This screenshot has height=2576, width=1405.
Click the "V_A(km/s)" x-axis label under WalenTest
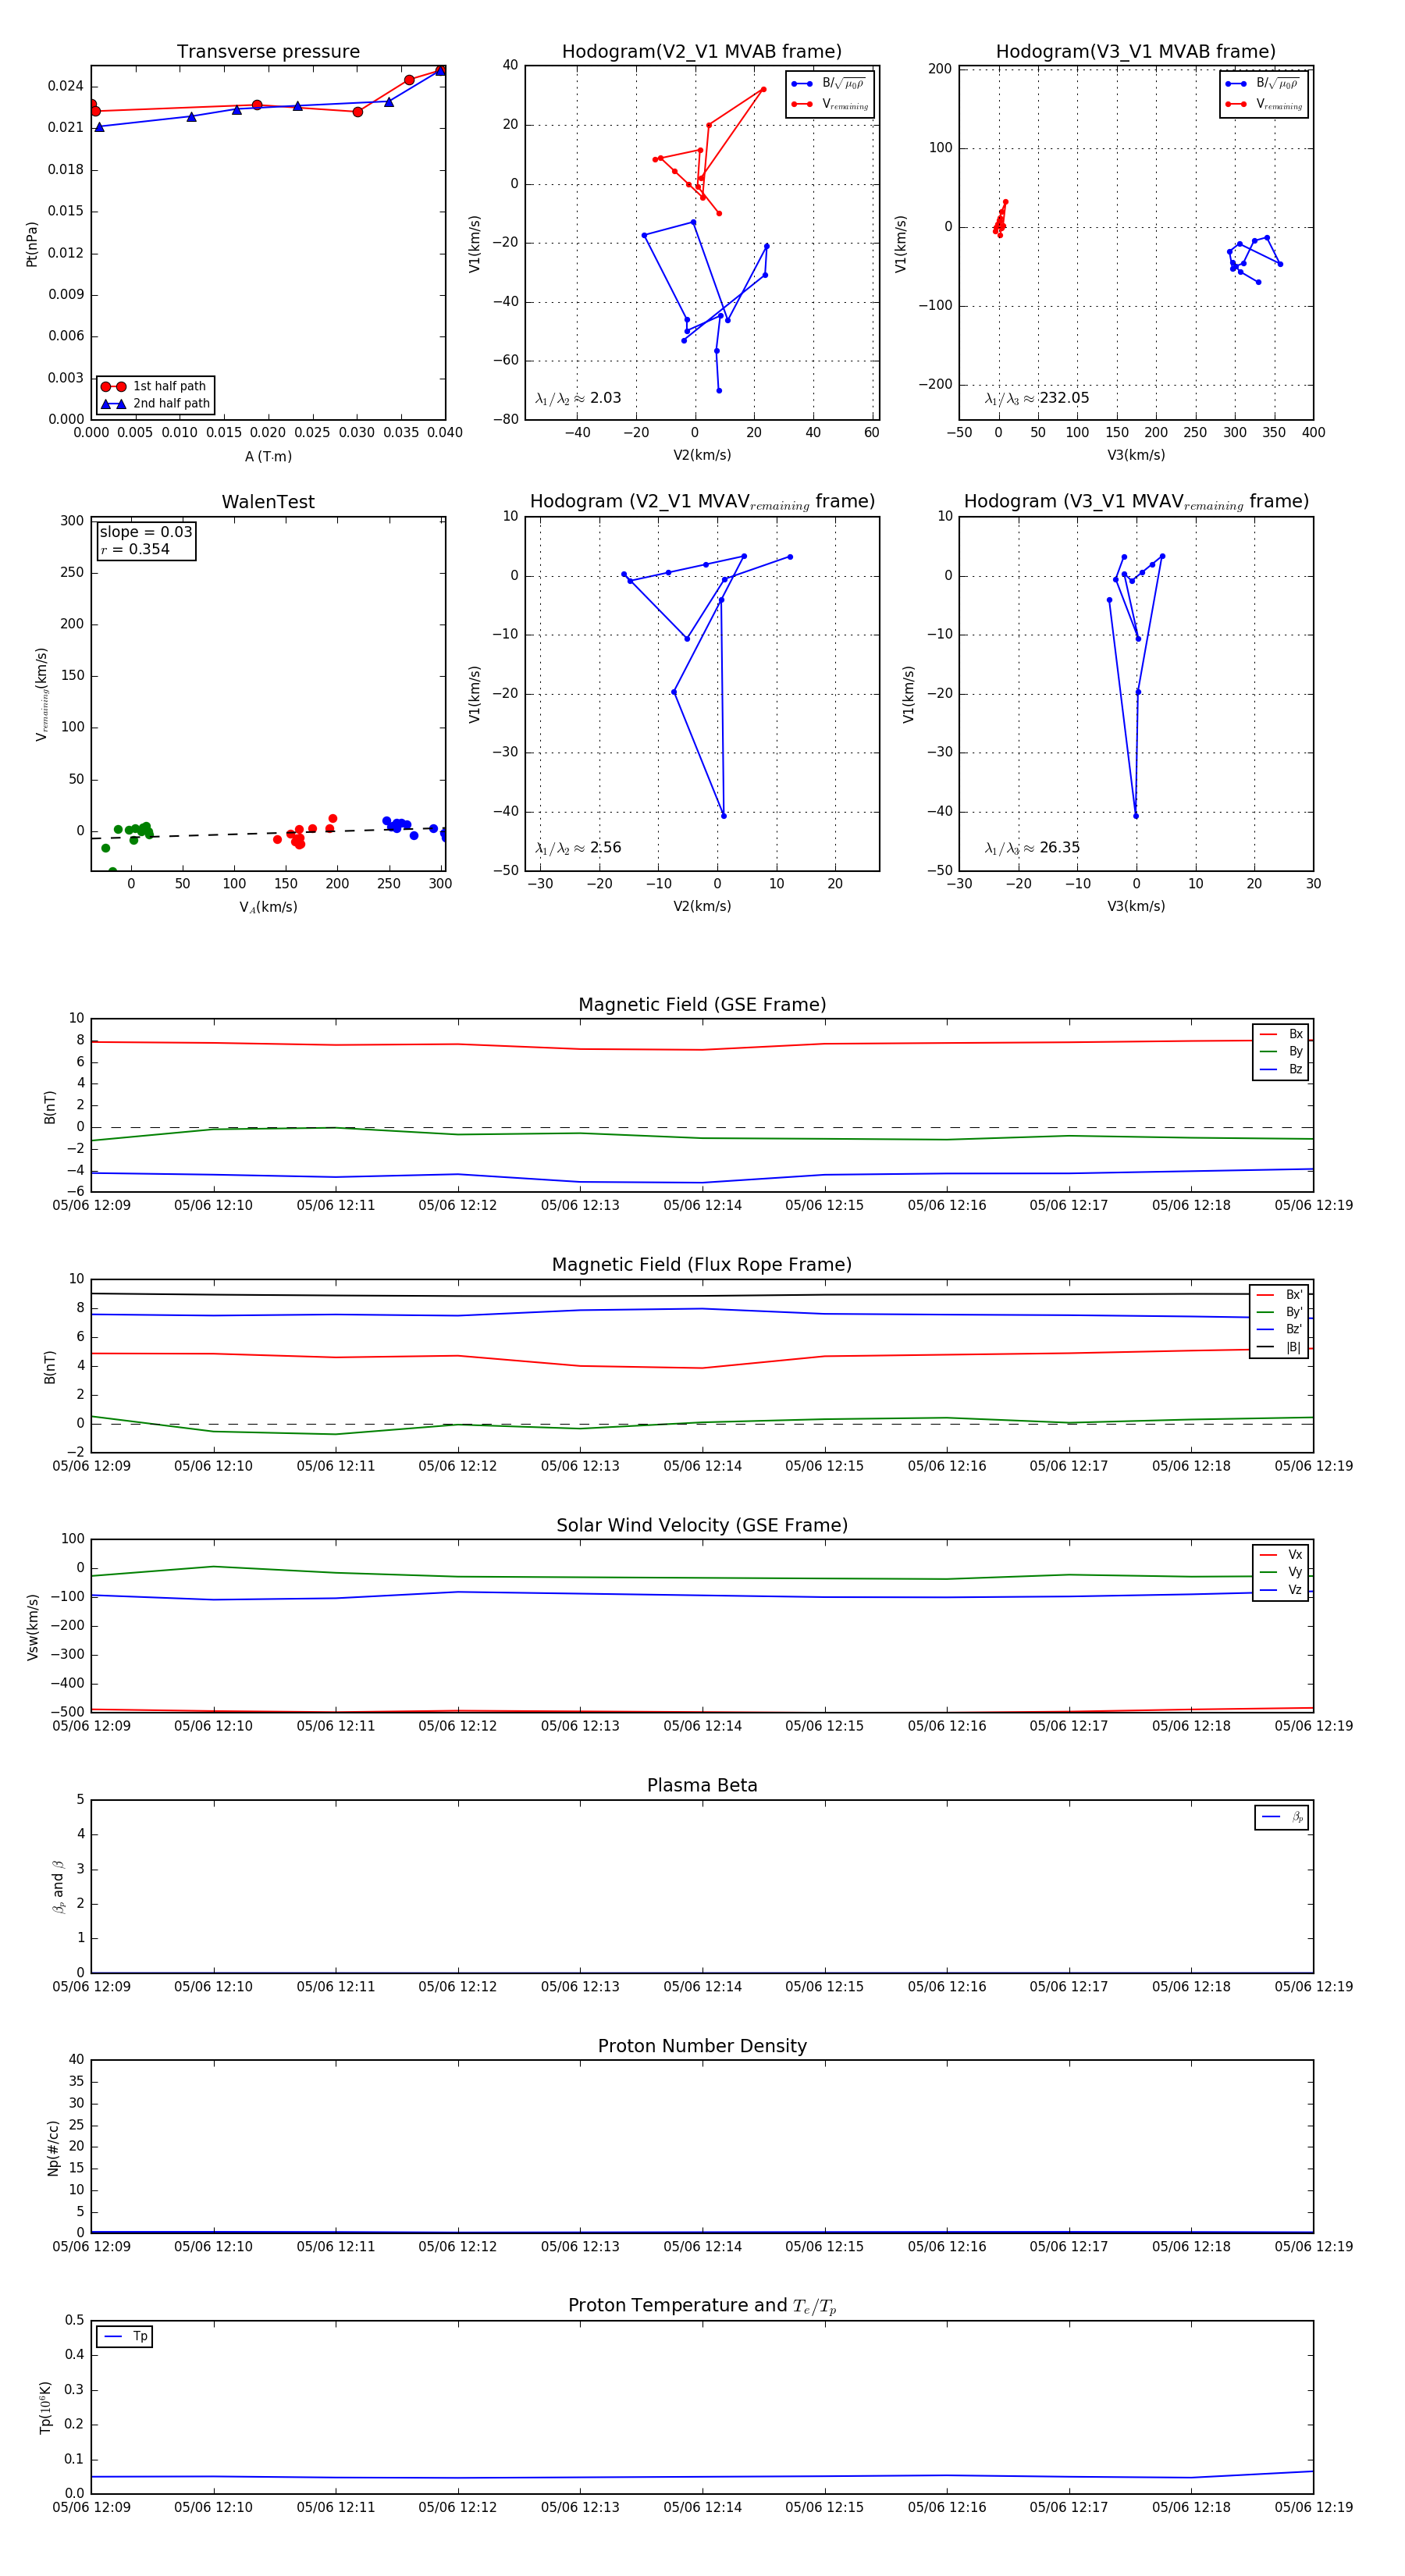click(x=268, y=907)
